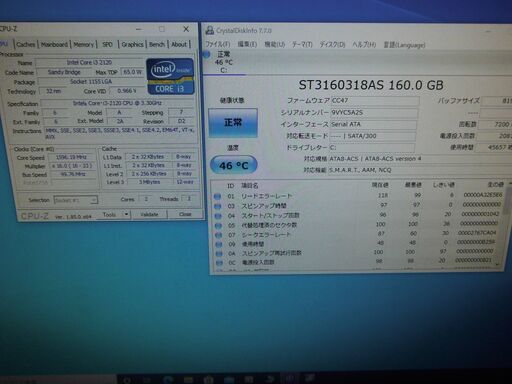Click the Close button in CPU-Z footer
This screenshot has height=384, width=512.
[185, 214]
